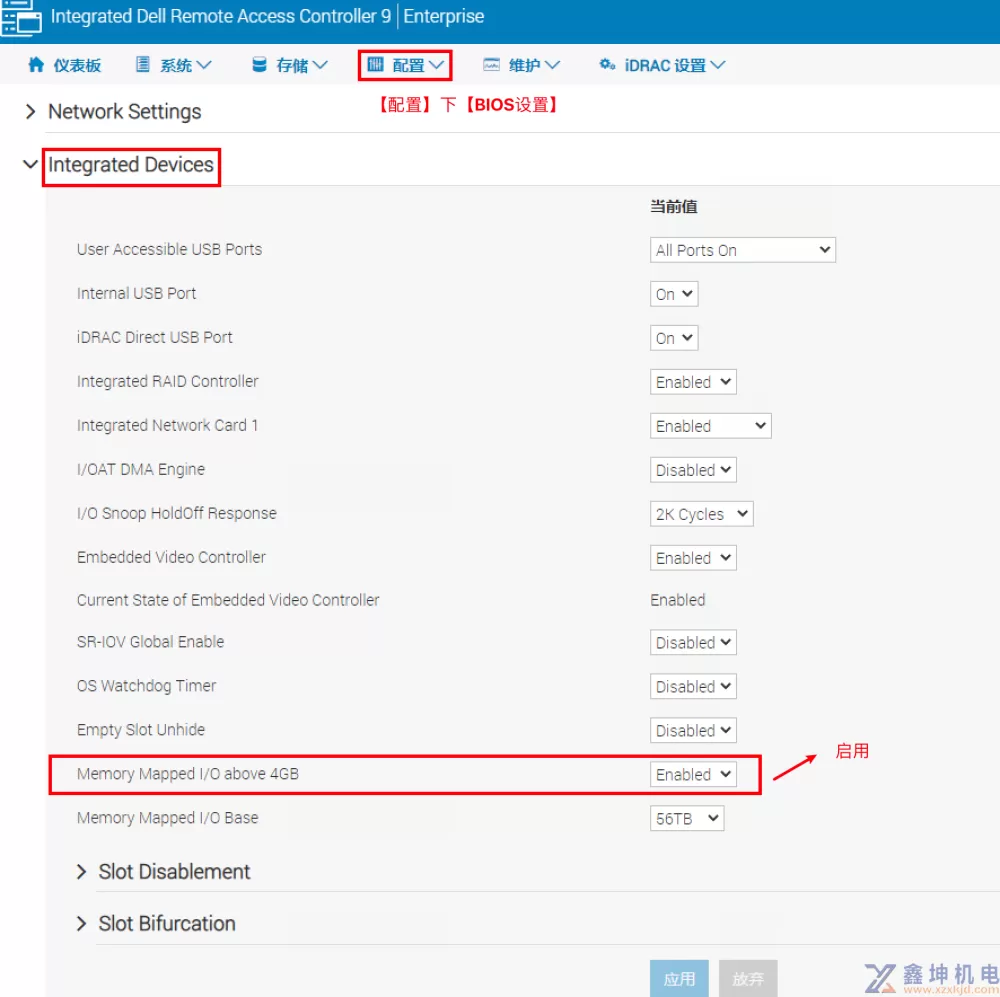Open Integrated Network Card 1 dropdown
This screenshot has height=997, width=1000.
pos(710,426)
